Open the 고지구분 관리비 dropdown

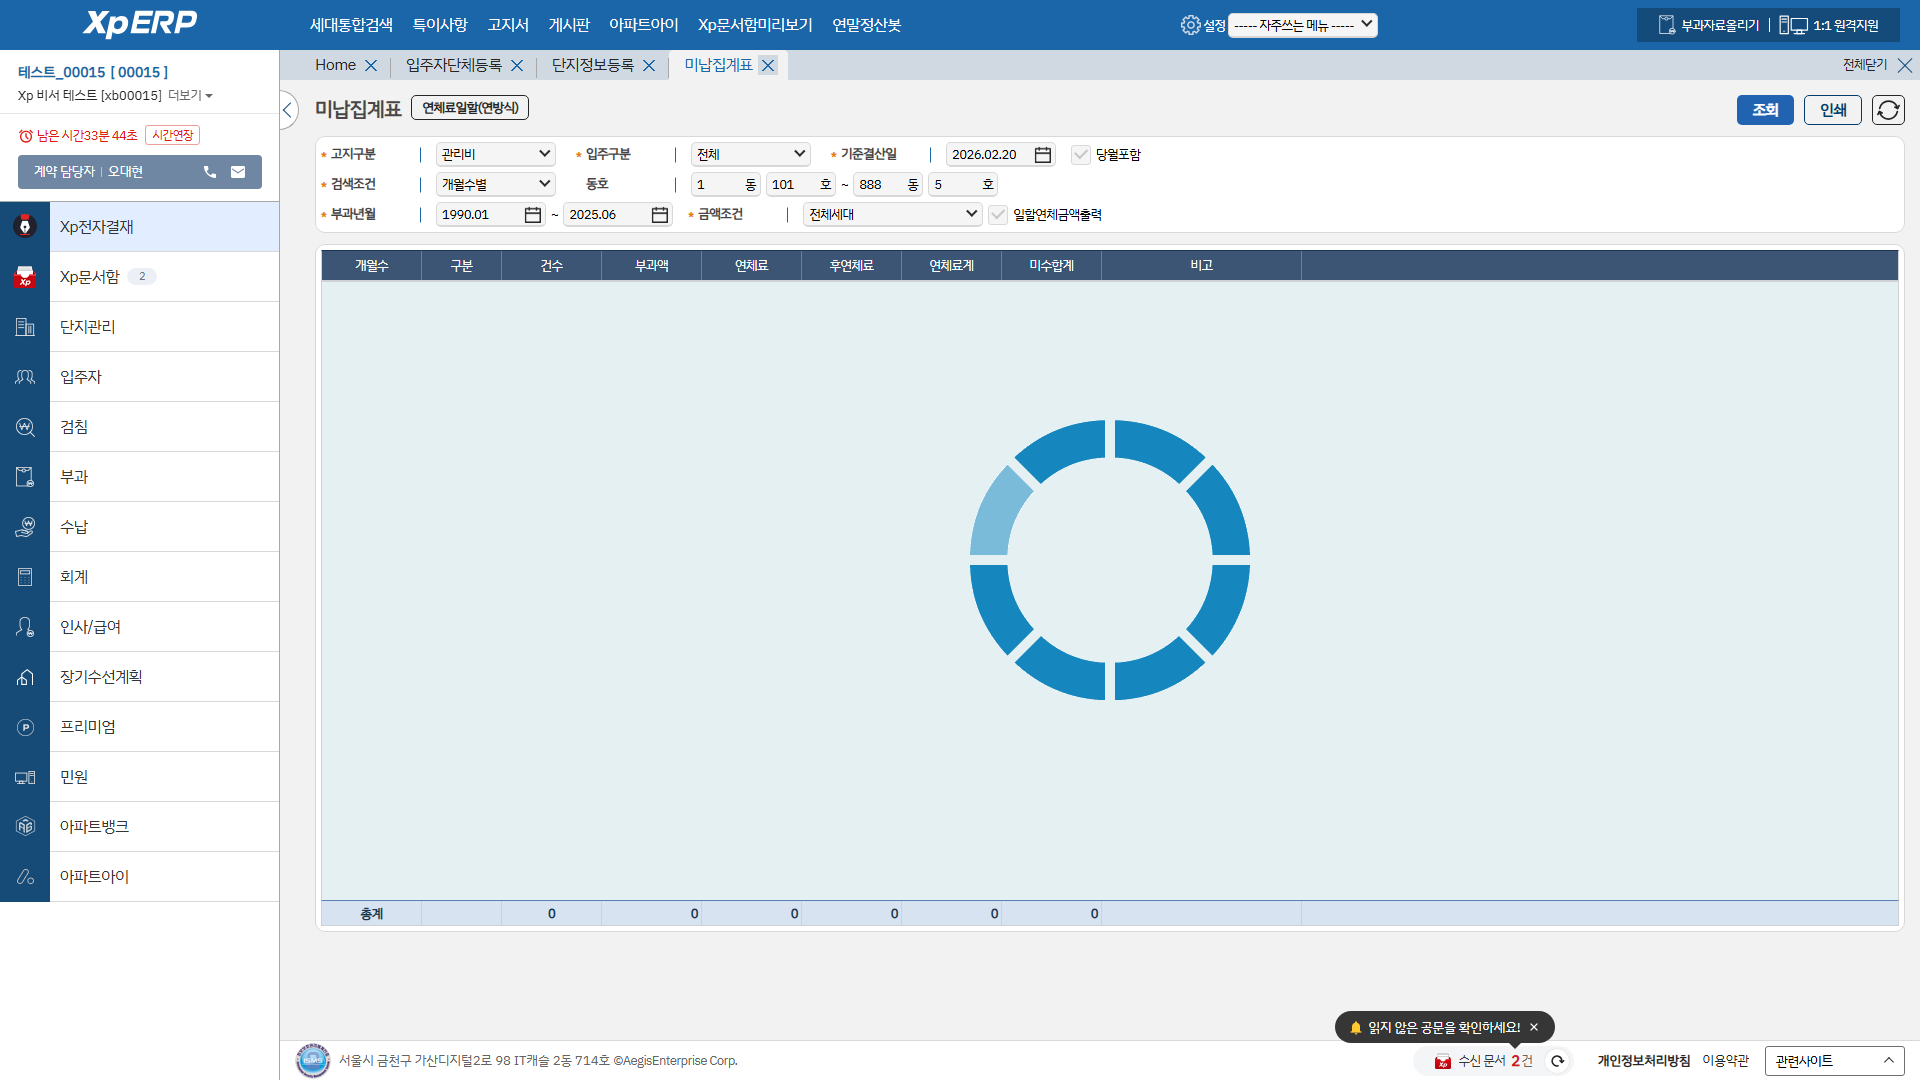click(495, 155)
